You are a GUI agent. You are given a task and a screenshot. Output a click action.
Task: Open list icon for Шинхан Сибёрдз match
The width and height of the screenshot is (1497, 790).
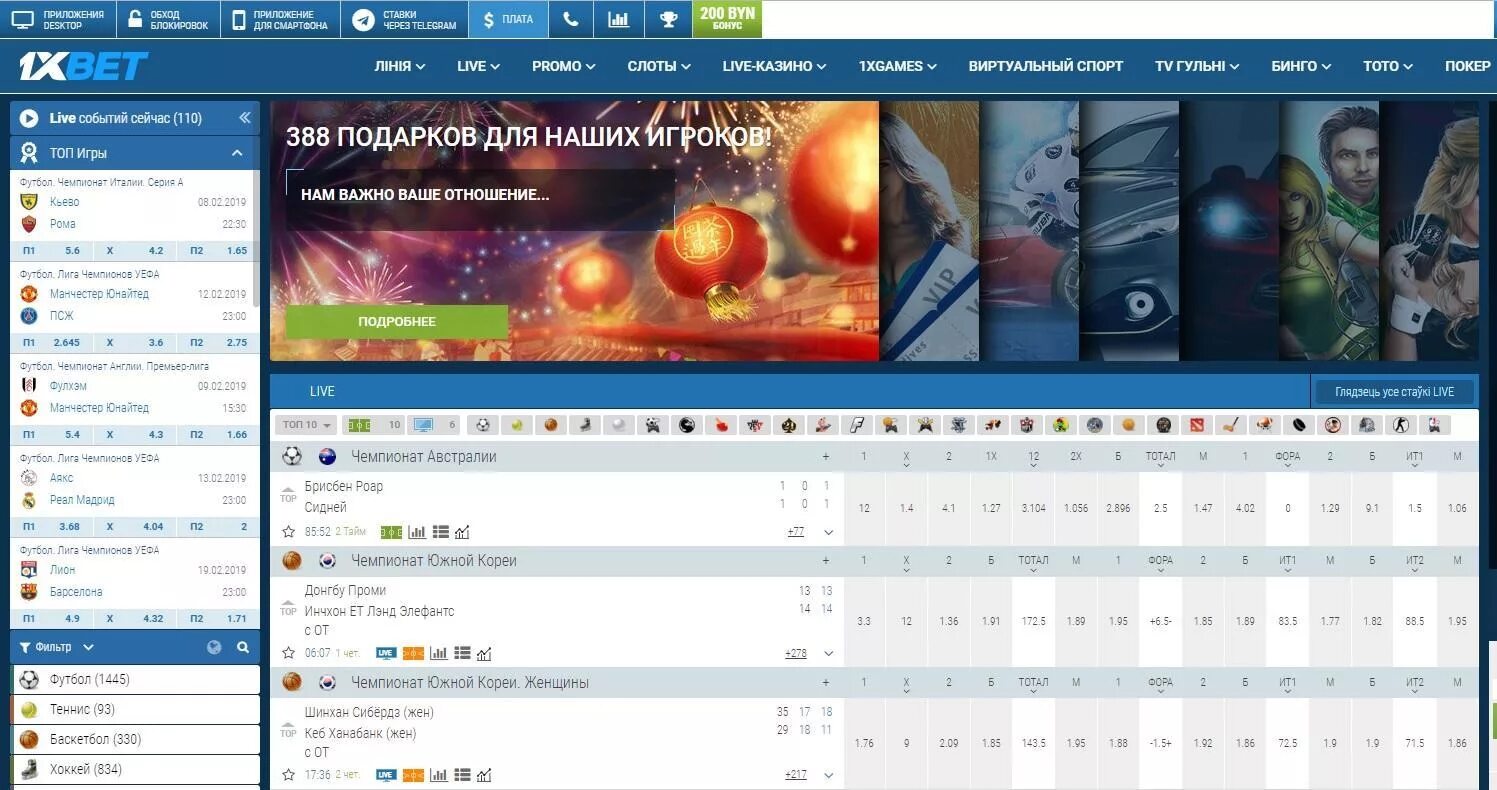pos(462,775)
